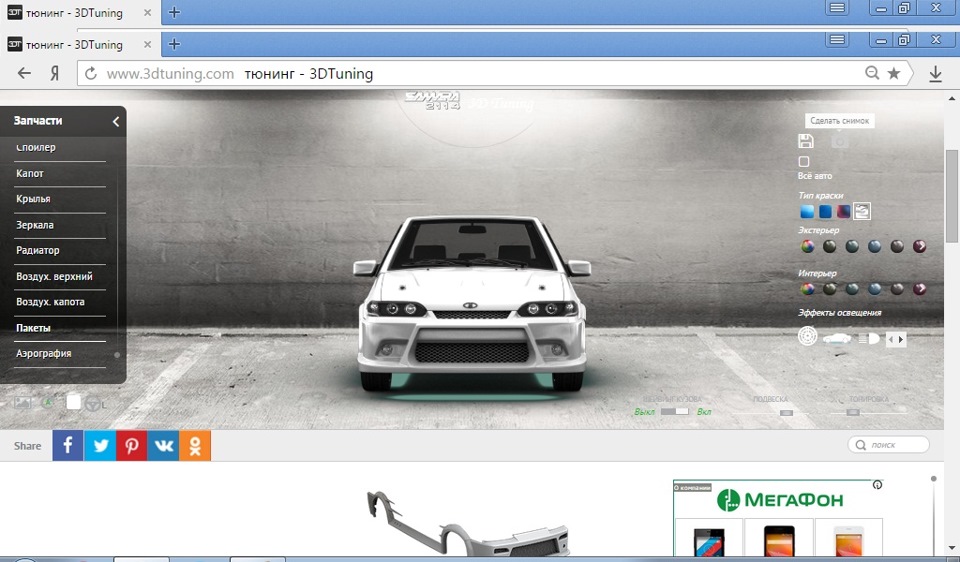Toggle the Шейвинг кузова Выкл/Вкл switch
This screenshot has width=960, height=562.
(675, 411)
